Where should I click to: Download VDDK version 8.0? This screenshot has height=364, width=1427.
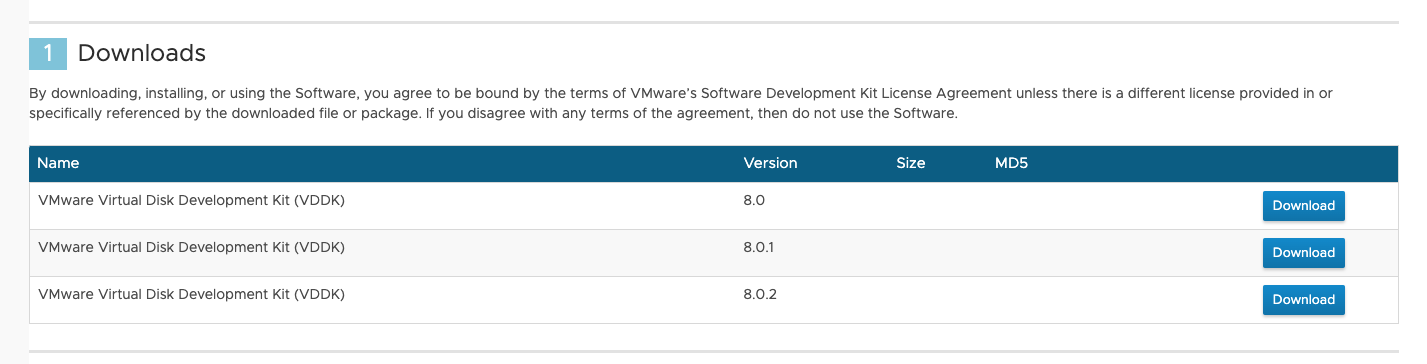[x=1303, y=206]
